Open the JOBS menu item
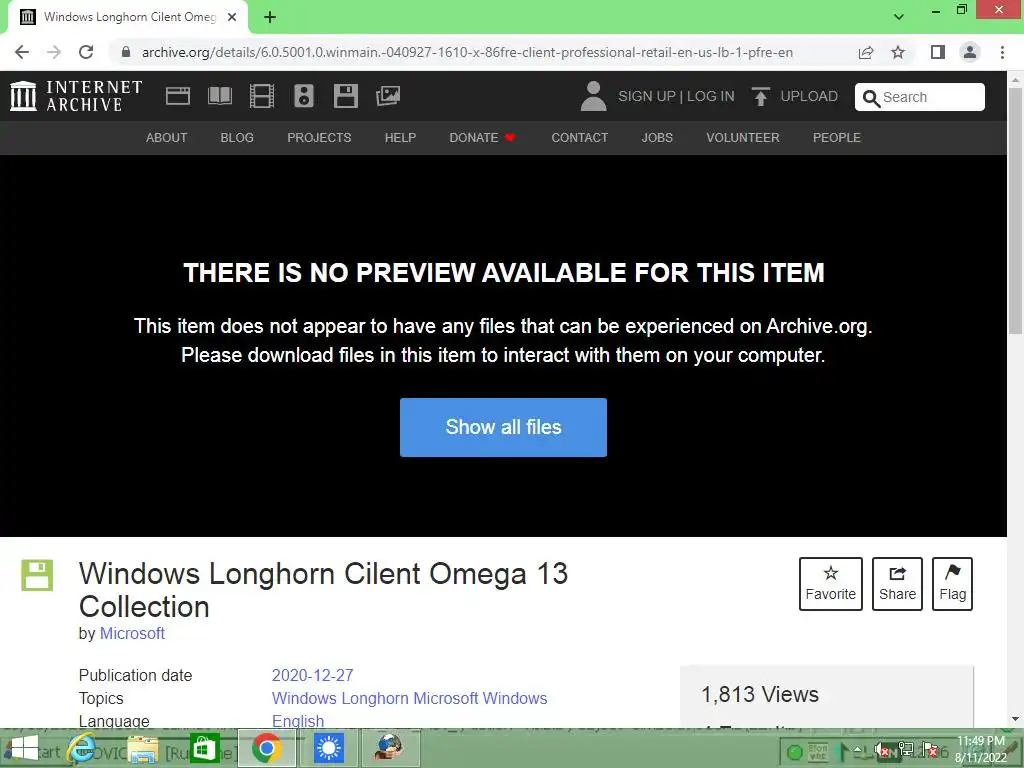 coord(657,138)
